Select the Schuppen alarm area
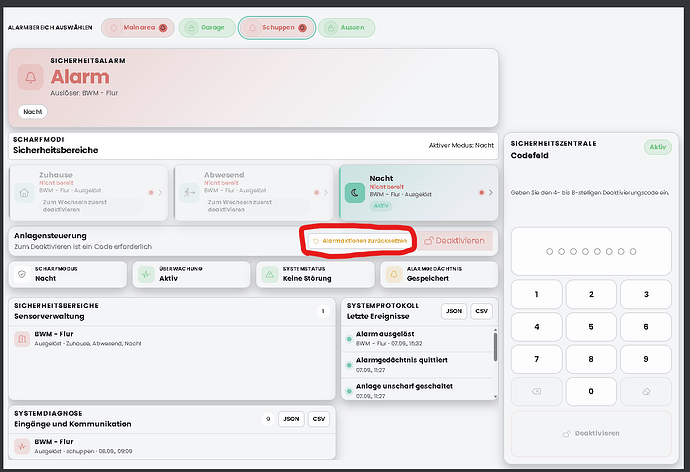The image size is (690, 472). (277, 28)
